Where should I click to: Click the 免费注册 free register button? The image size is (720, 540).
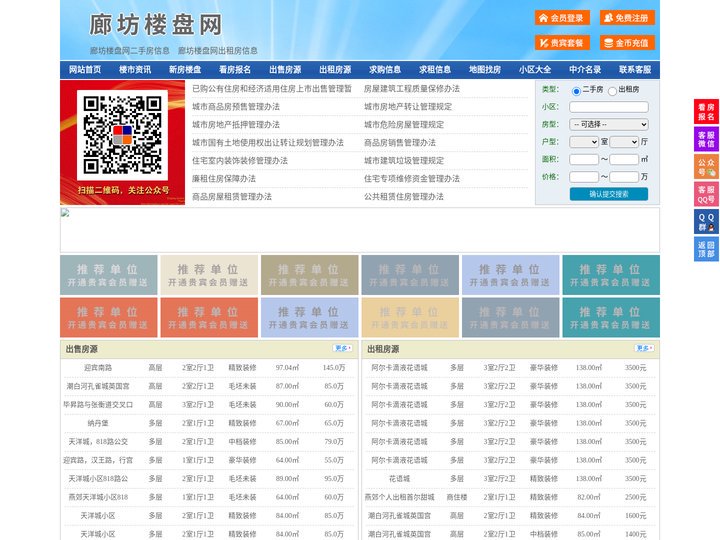click(627, 18)
